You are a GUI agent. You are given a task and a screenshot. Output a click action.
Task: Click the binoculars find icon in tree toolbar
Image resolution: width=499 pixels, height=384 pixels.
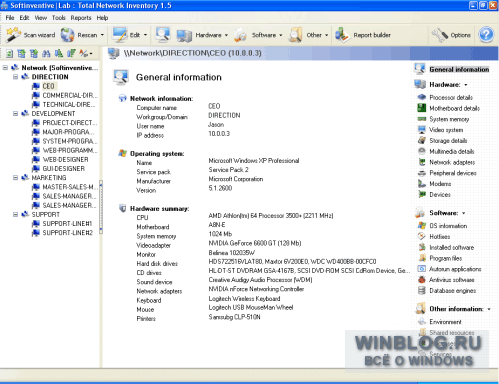(x=46, y=53)
